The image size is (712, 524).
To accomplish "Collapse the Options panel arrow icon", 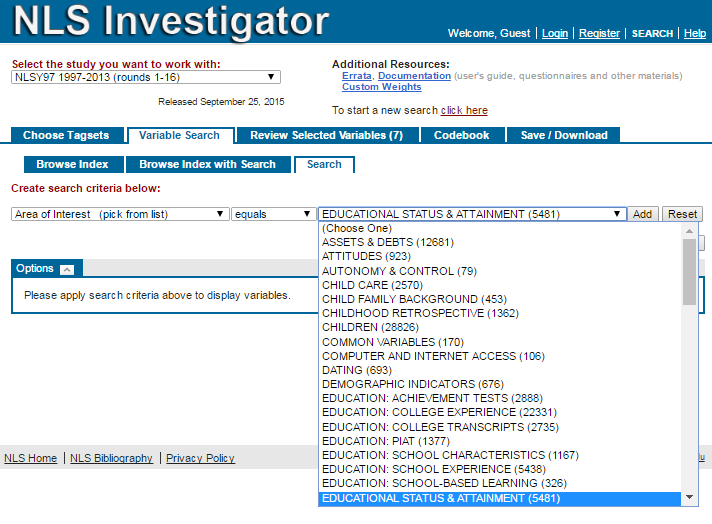I will [67, 269].
